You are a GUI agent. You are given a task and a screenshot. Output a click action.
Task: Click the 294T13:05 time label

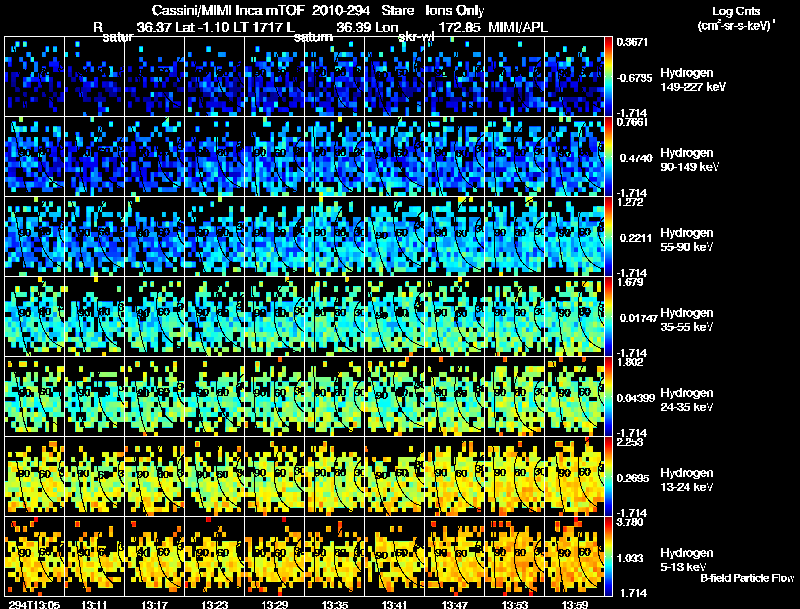[34, 604]
